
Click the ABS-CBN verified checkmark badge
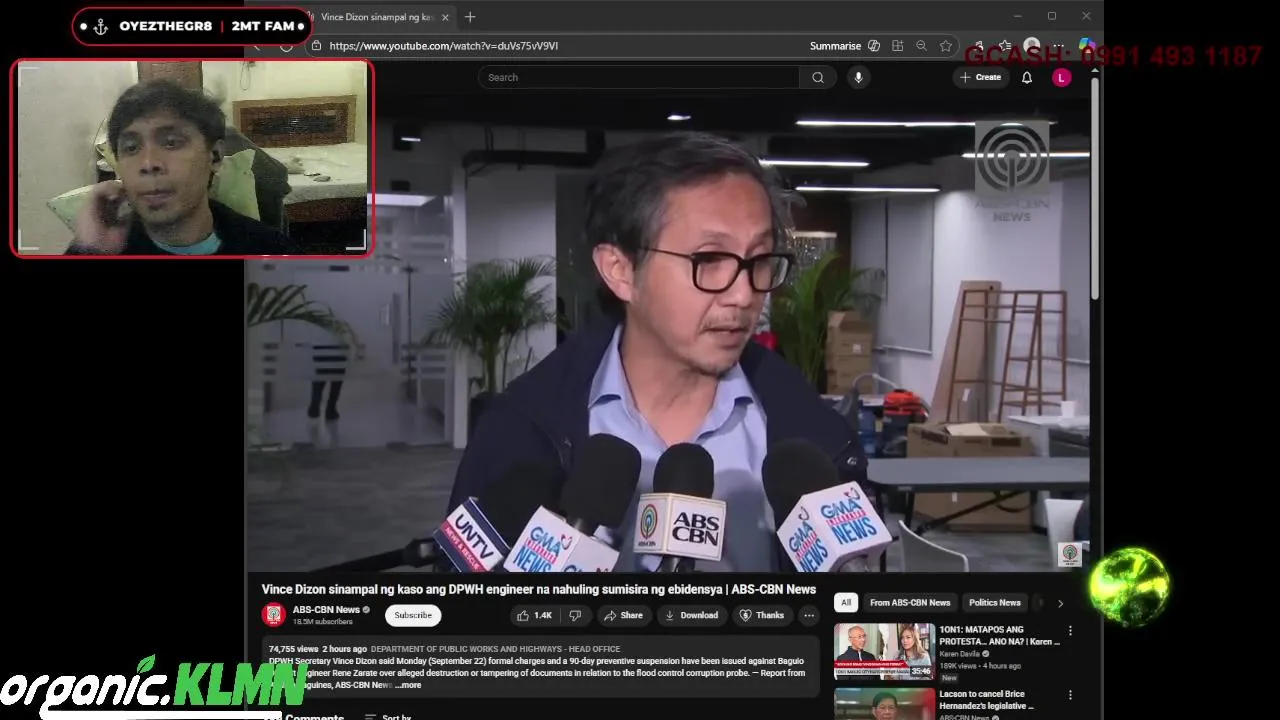(366, 610)
